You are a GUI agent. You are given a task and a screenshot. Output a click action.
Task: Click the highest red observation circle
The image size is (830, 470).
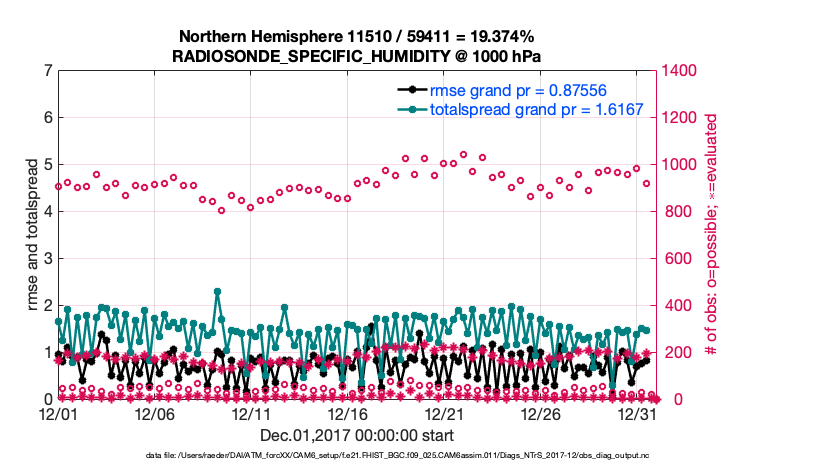pos(463,155)
